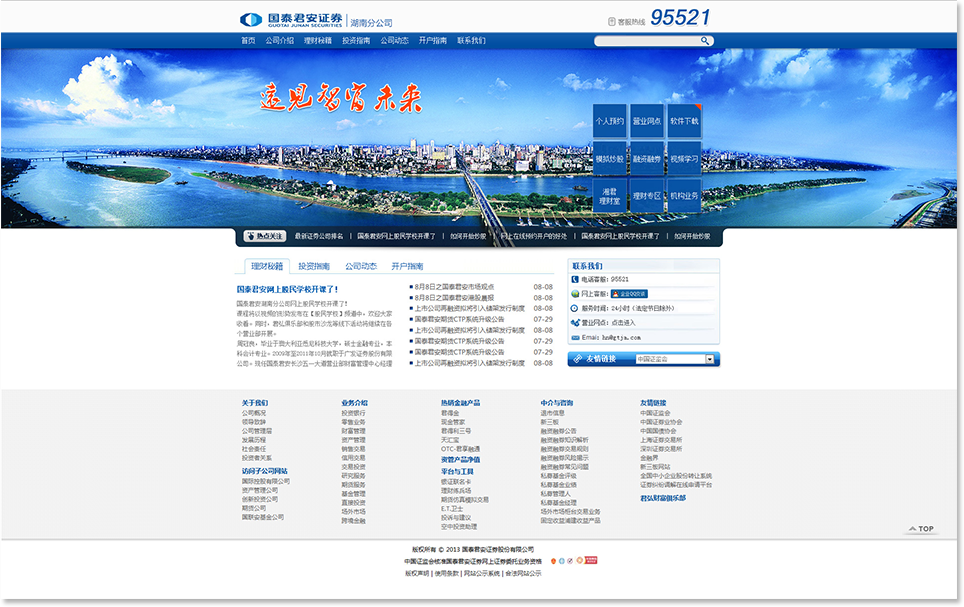Click 公司介绍 in the top navigation
The image size is (964, 607).
[280, 41]
